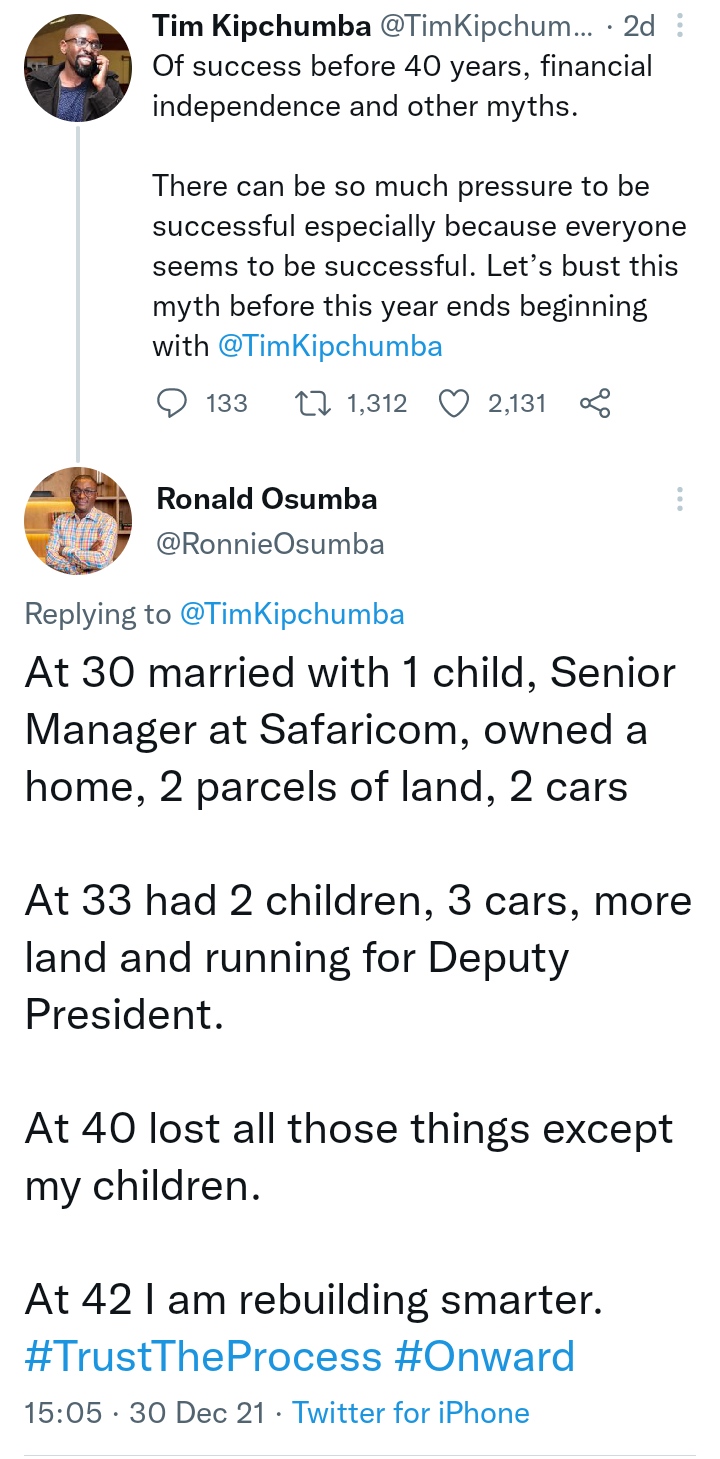Open three-dot menu on Tim Kipchumba's tweet

click(x=680, y=27)
